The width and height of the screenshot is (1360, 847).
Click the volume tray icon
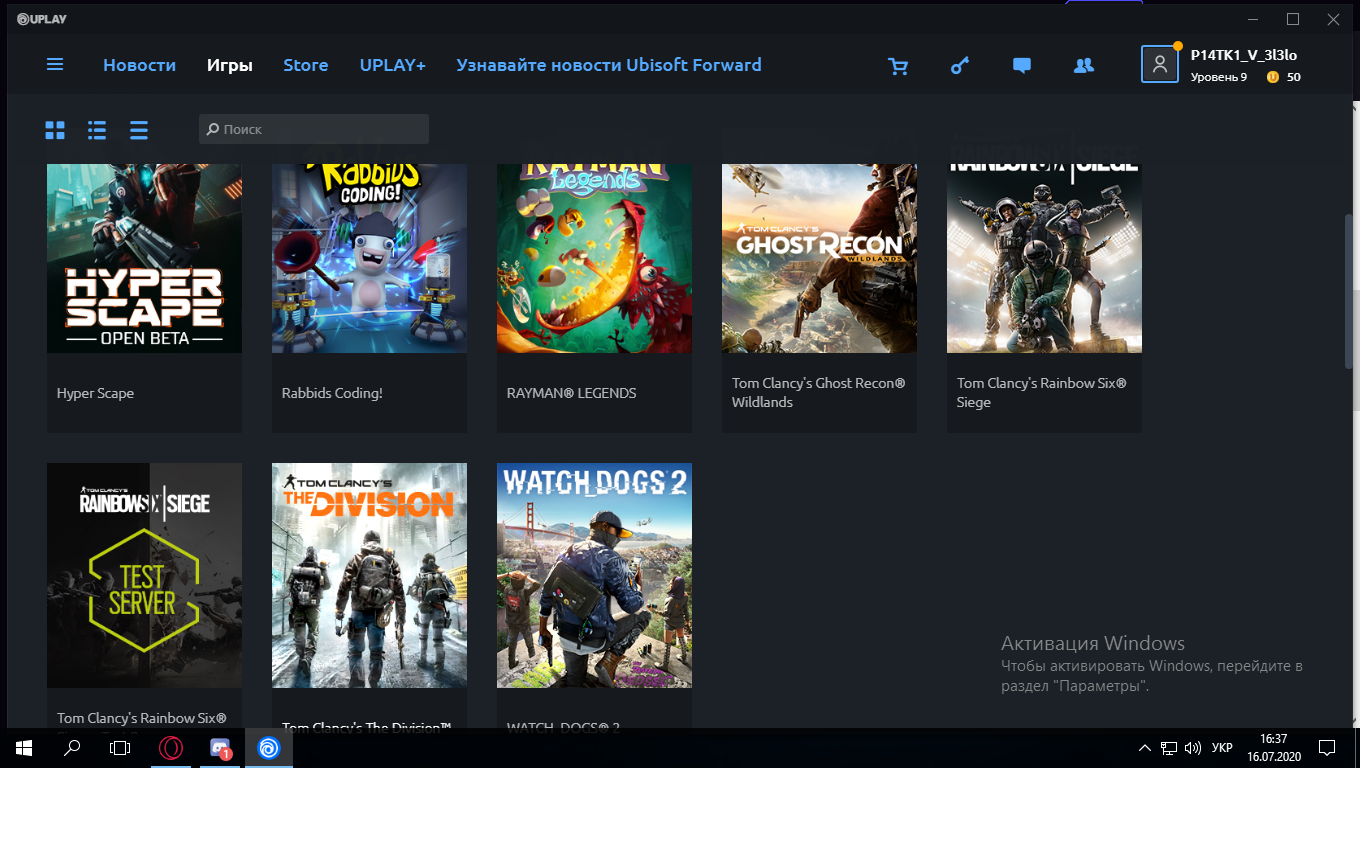1192,748
